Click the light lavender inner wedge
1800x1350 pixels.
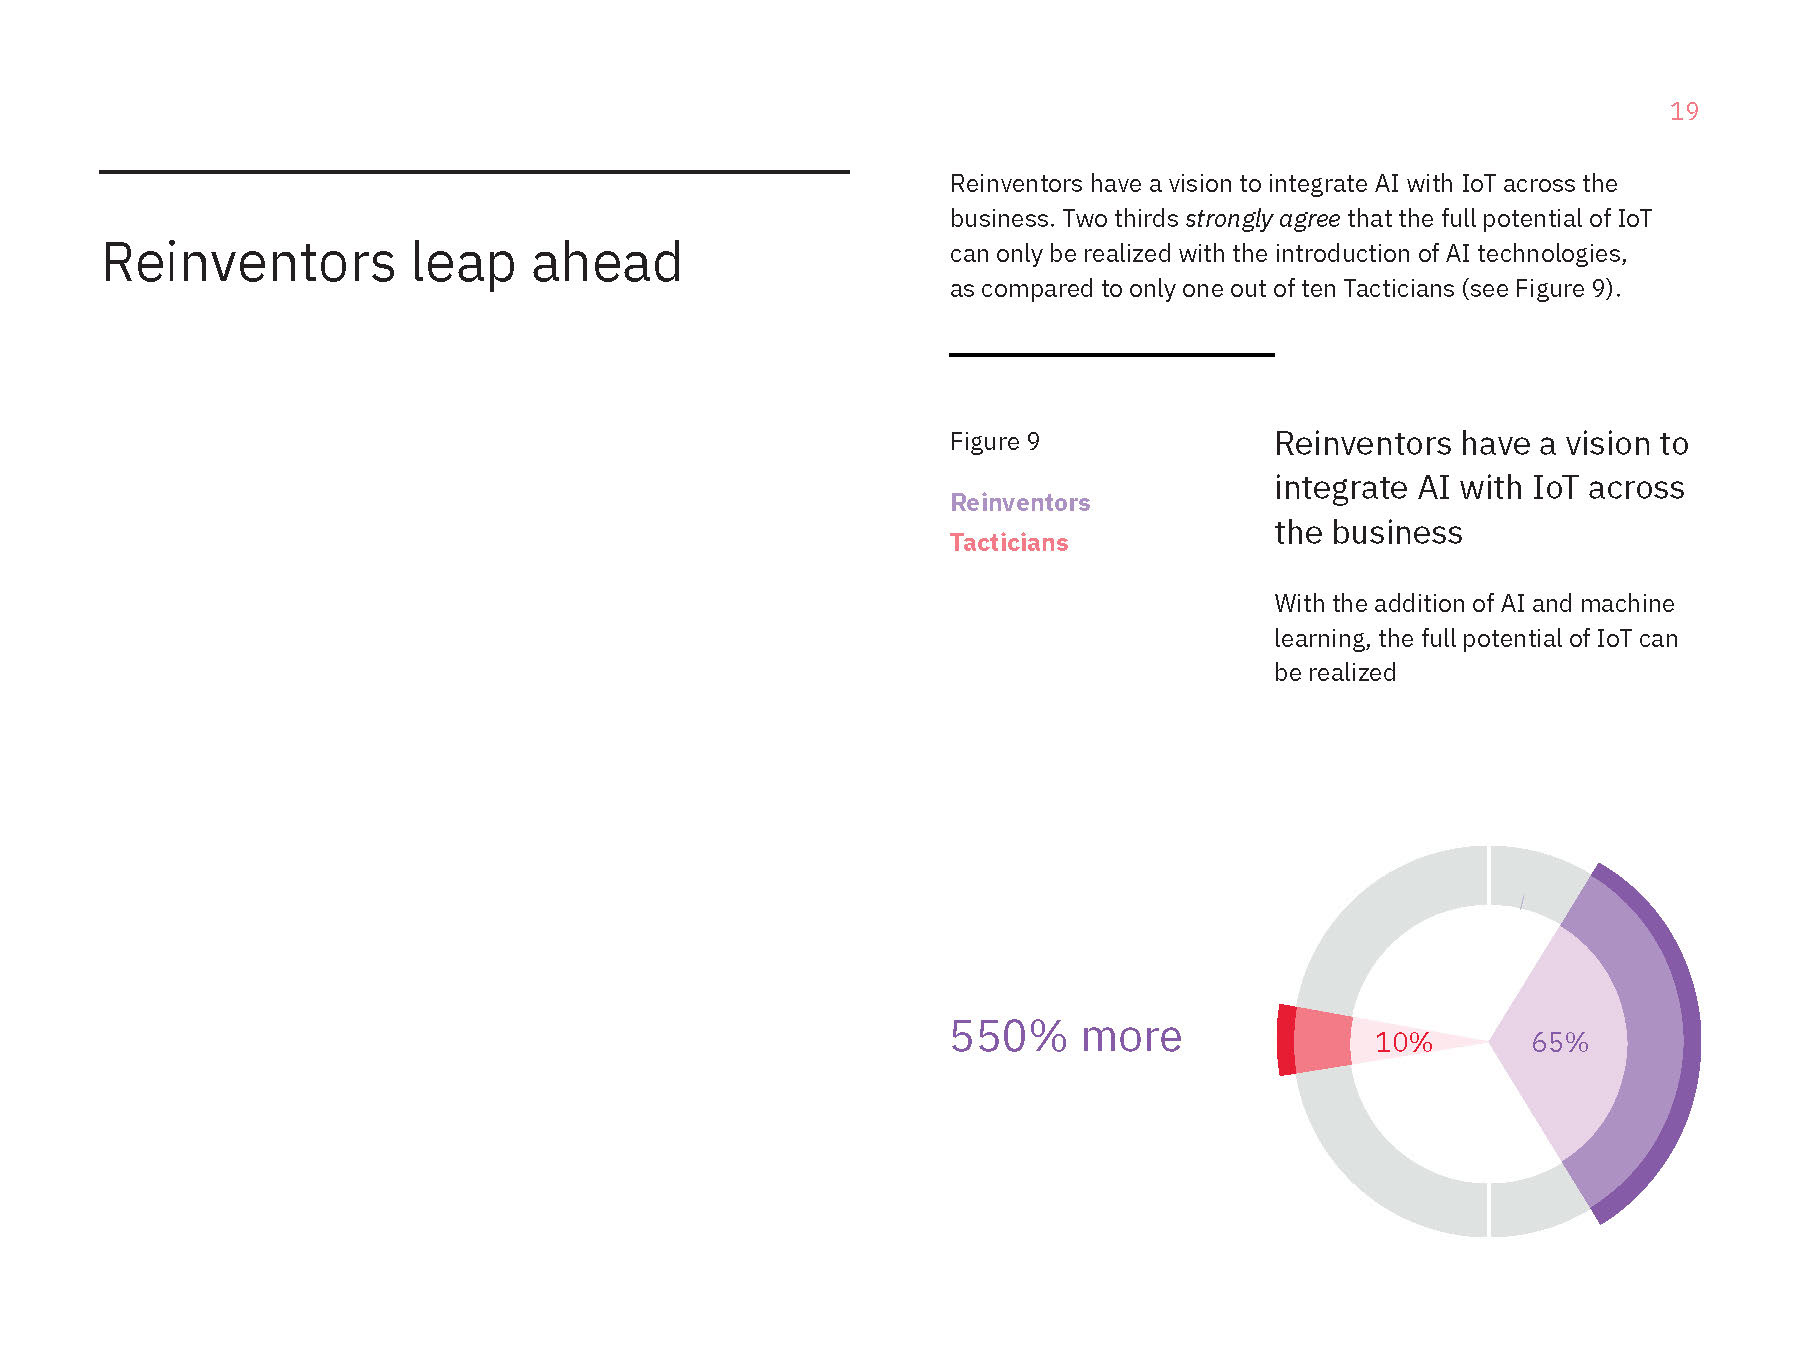1560,1000
